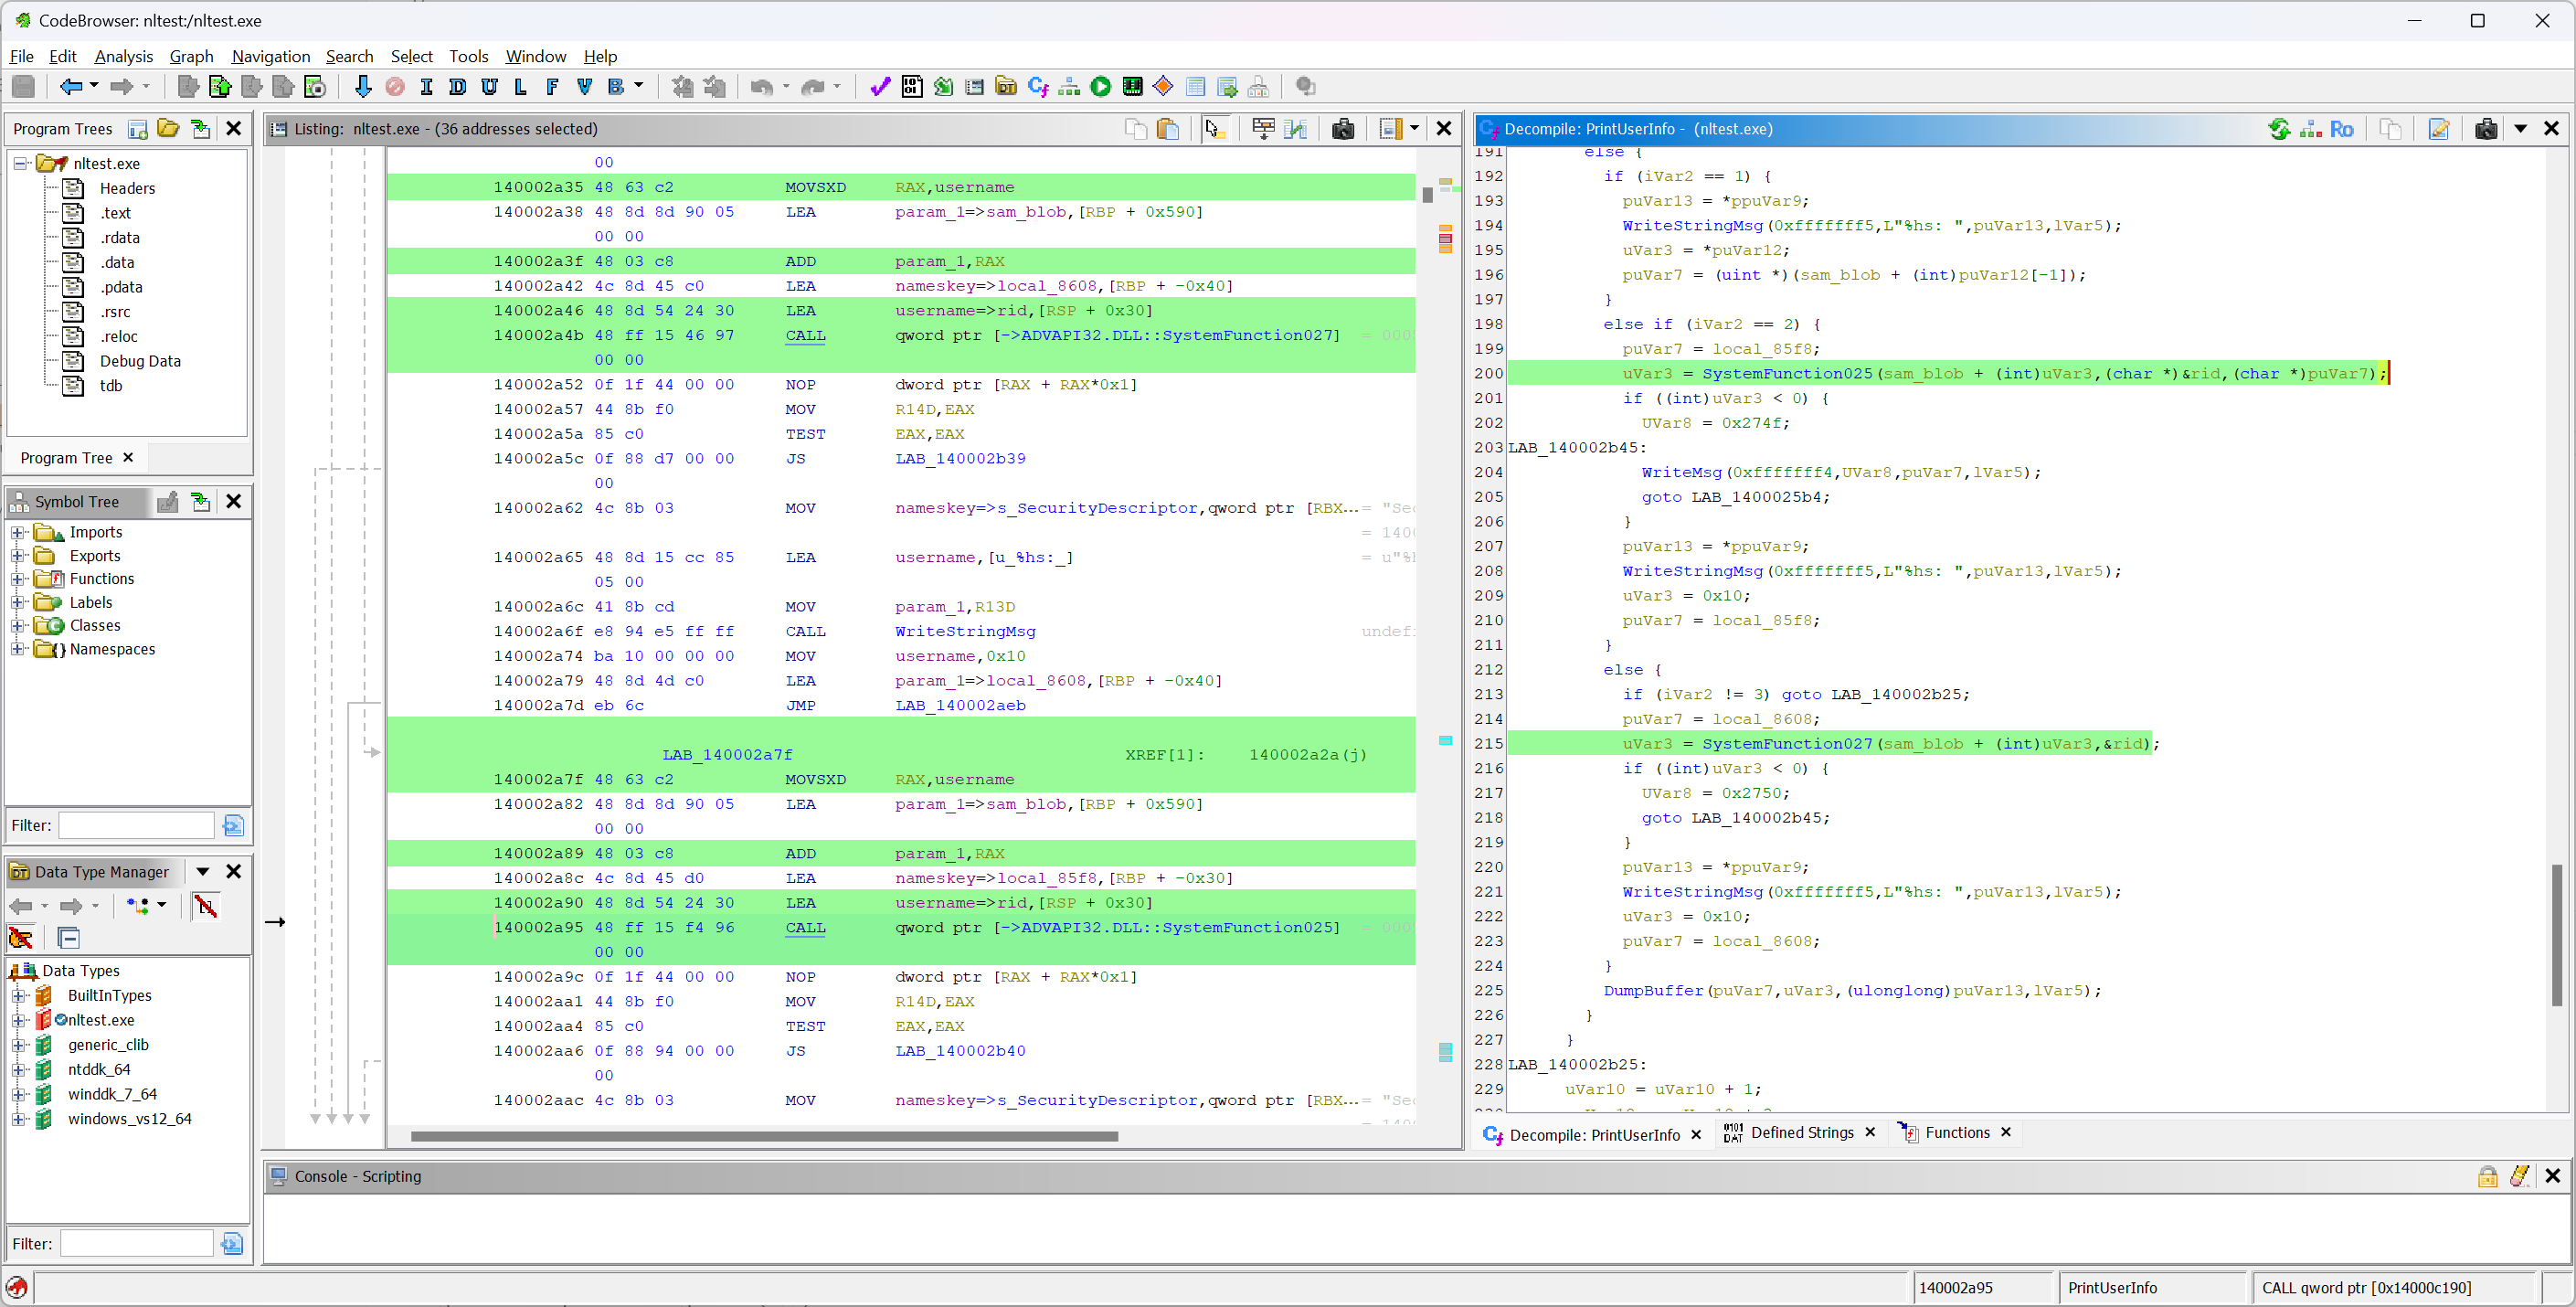Click the Define Data D toolbar icon

[458, 87]
